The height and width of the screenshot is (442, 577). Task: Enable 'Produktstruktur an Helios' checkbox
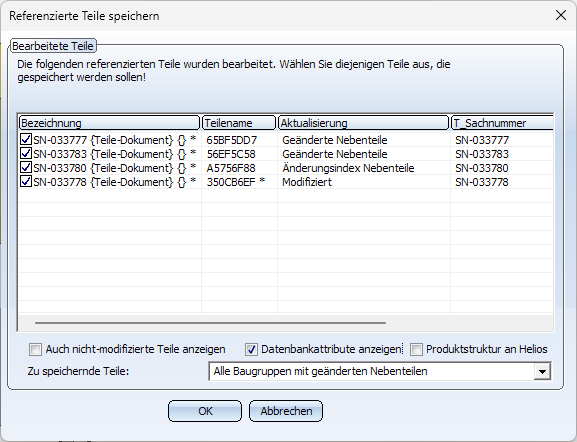point(416,349)
